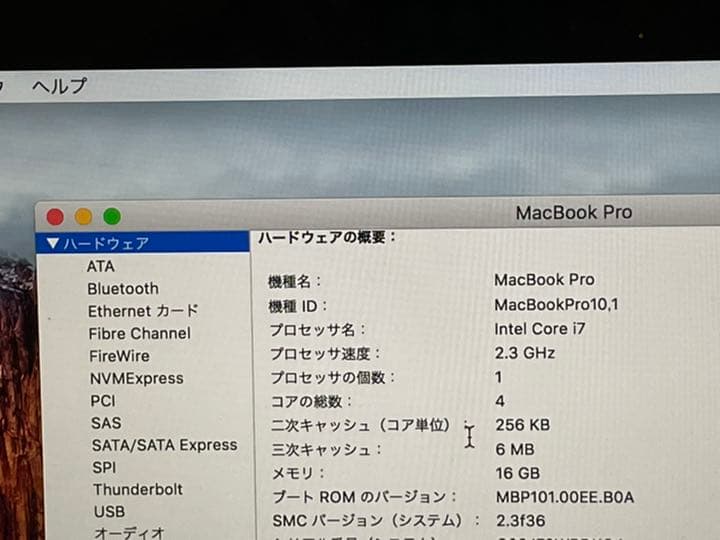The height and width of the screenshot is (540, 720).
Task: Select SATA/SATA Express in sidebar
Action: [165, 445]
